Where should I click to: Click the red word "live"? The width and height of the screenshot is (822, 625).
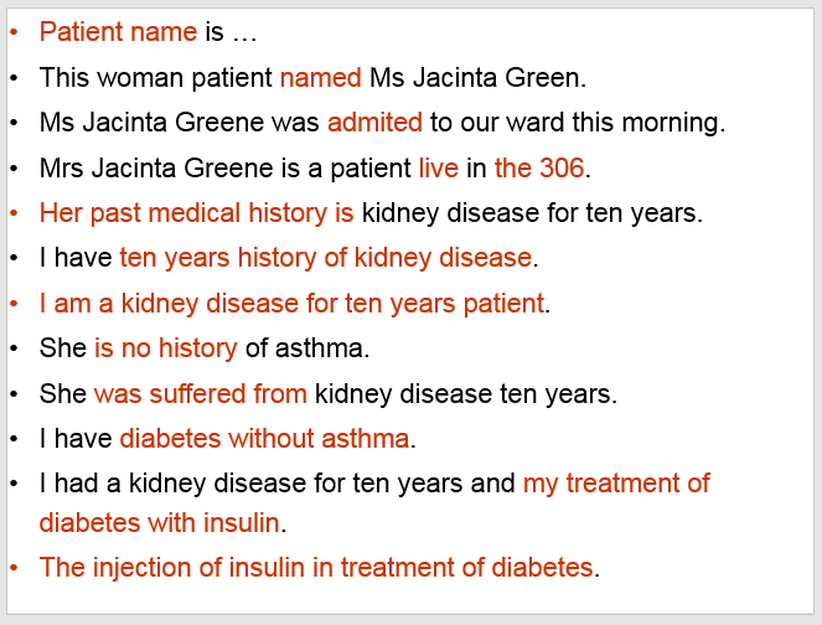tap(439, 168)
